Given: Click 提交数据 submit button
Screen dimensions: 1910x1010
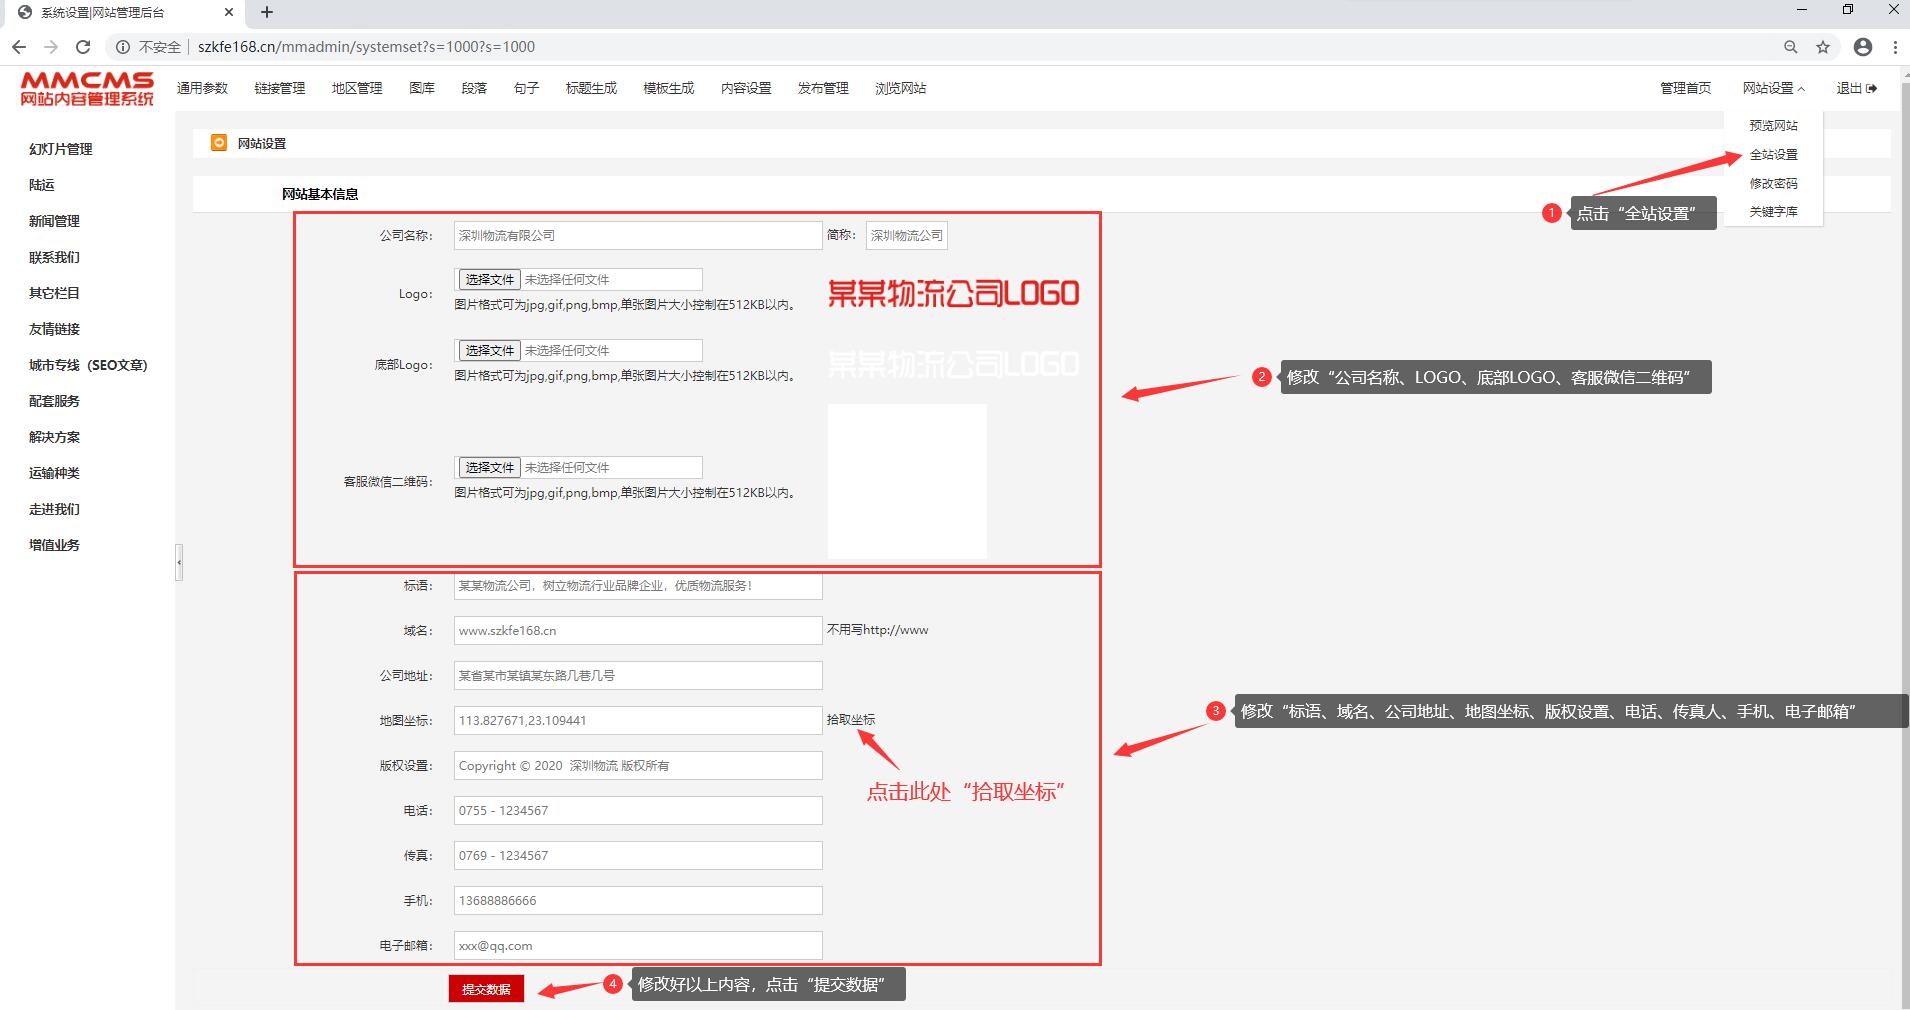Looking at the screenshot, I should (486, 988).
